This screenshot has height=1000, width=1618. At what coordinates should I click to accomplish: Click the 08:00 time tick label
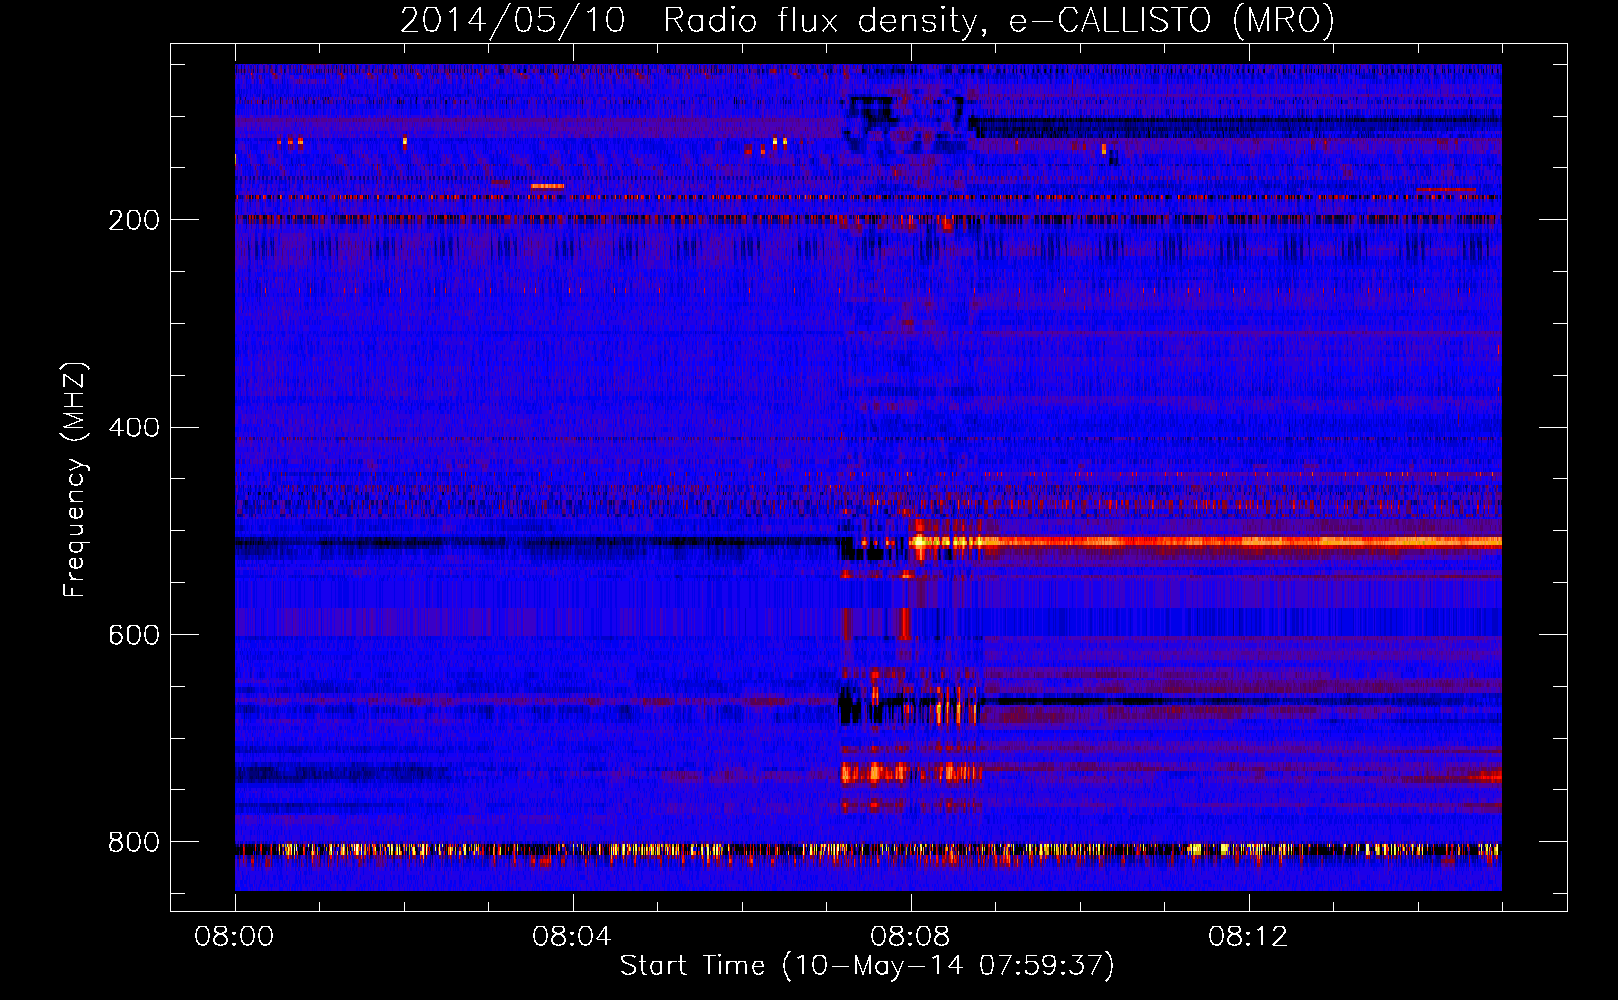click(x=234, y=937)
